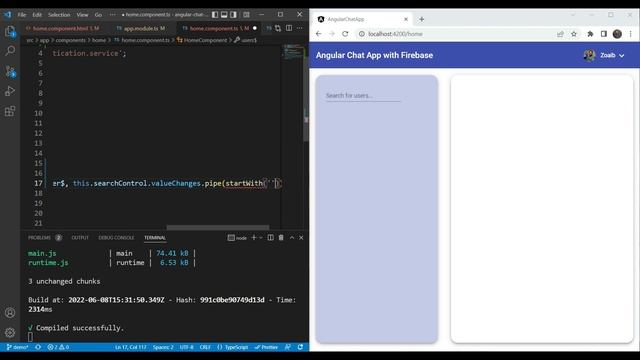The width and height of the screenshot is (640, 360).
Task: Open the Source Control view
Action: point(10,71)
